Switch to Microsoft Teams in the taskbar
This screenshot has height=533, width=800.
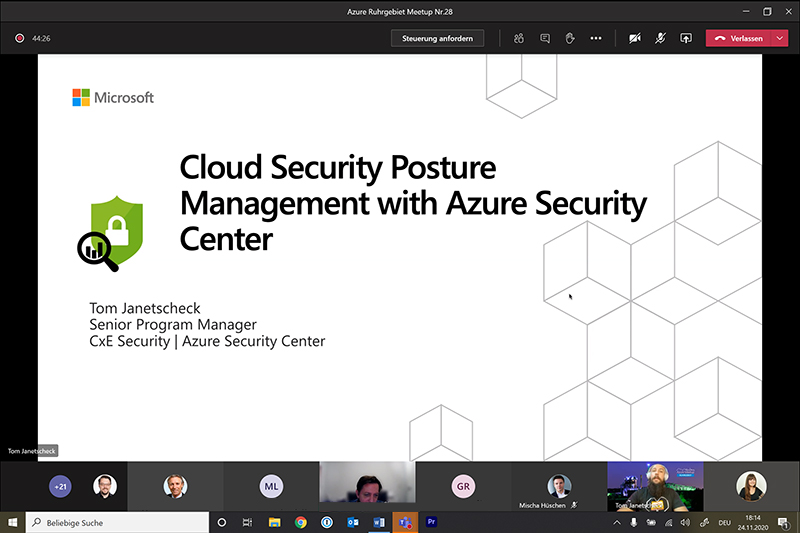pos(405,522)
